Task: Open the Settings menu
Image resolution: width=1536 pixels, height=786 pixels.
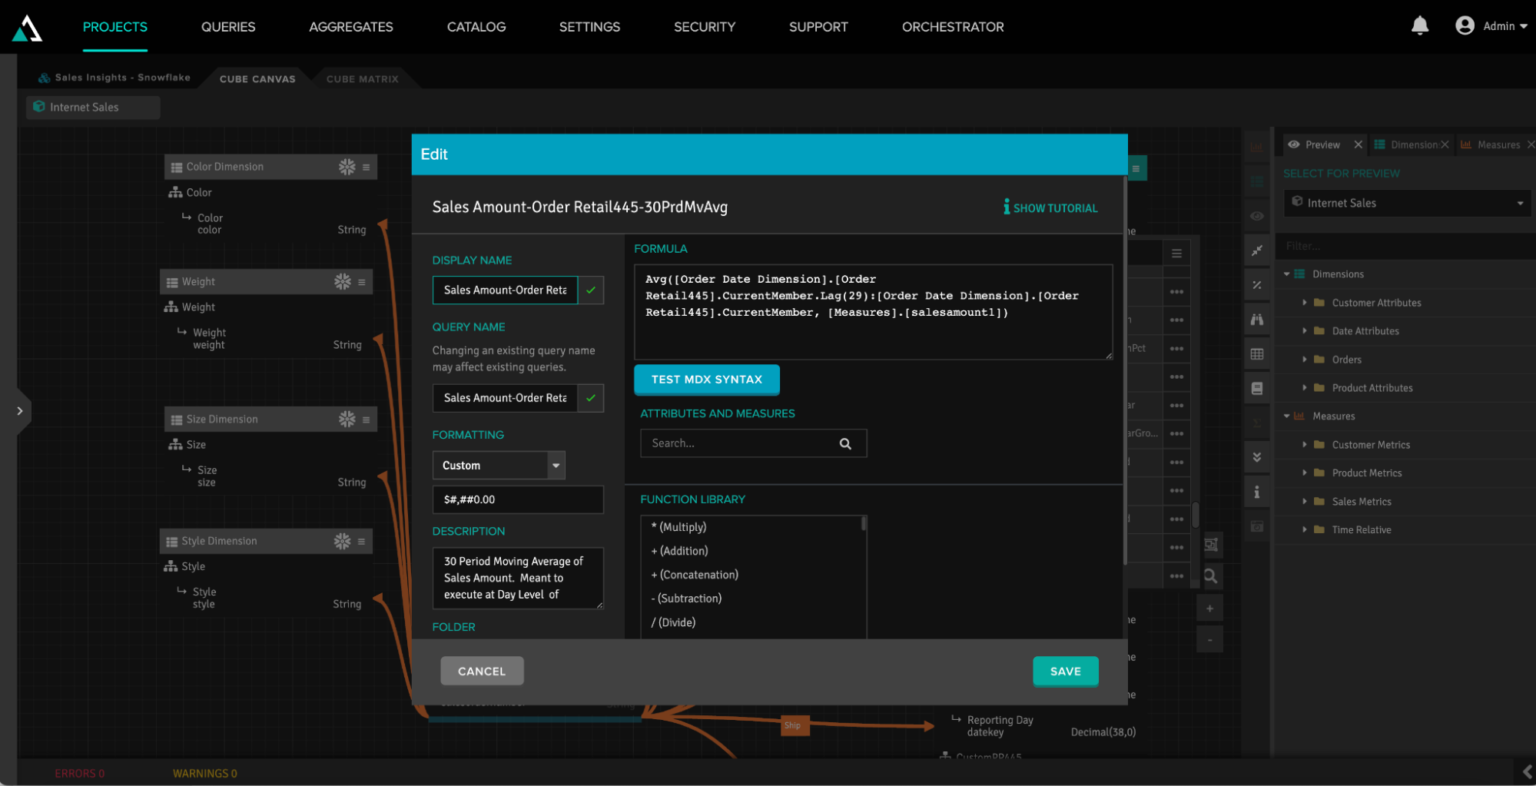Action: [x=590, y=27]
